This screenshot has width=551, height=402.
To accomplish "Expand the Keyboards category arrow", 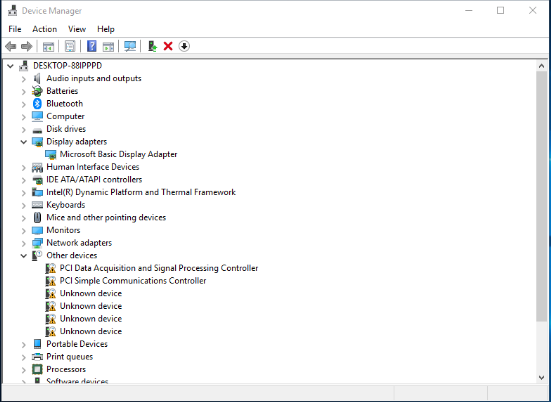I will (24, 205).
